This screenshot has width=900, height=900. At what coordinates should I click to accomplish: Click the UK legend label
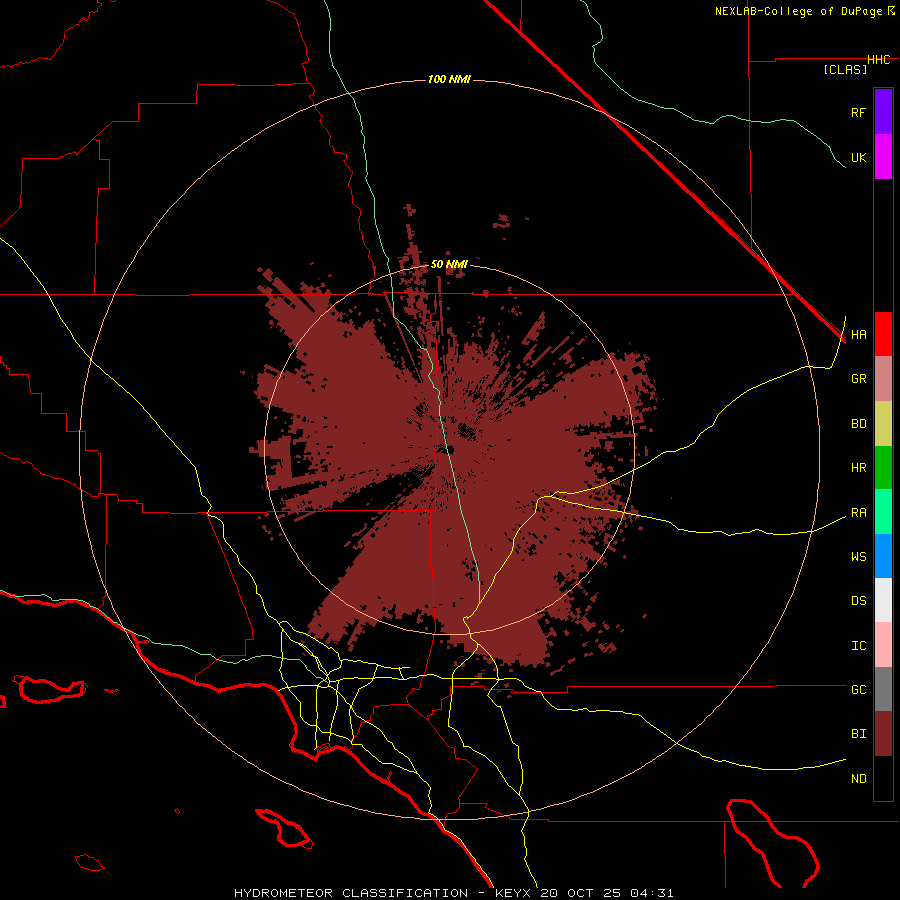click(859, 157)
